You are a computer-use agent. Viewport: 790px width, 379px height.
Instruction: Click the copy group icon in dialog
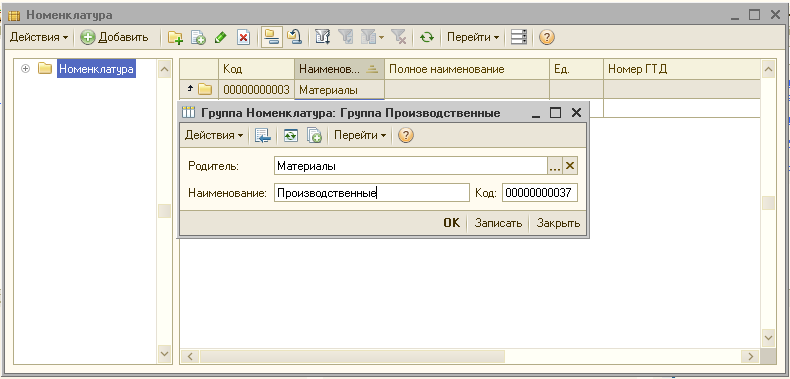(x=314, y=135)
